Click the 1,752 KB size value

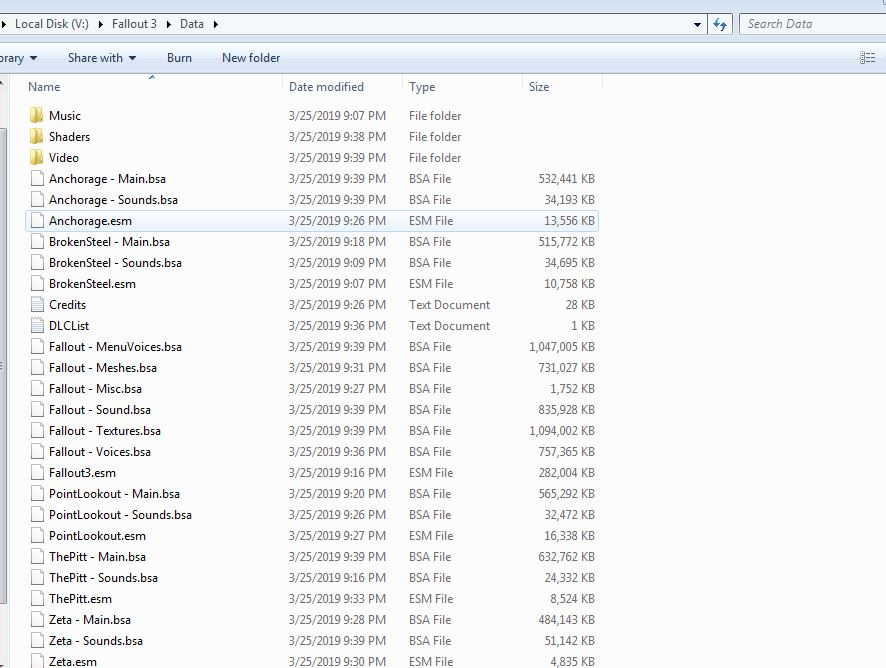(572, 388)
